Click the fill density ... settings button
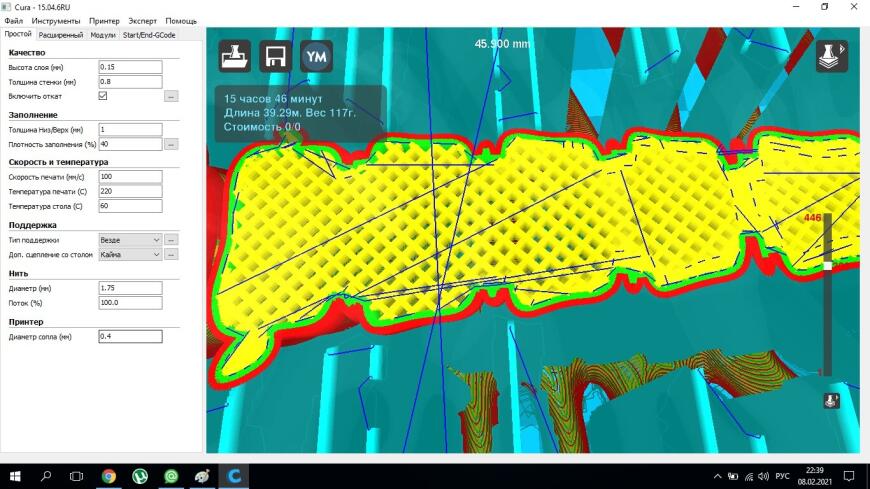This screenshot has width=870, height=489. click(x=171, y=144)
